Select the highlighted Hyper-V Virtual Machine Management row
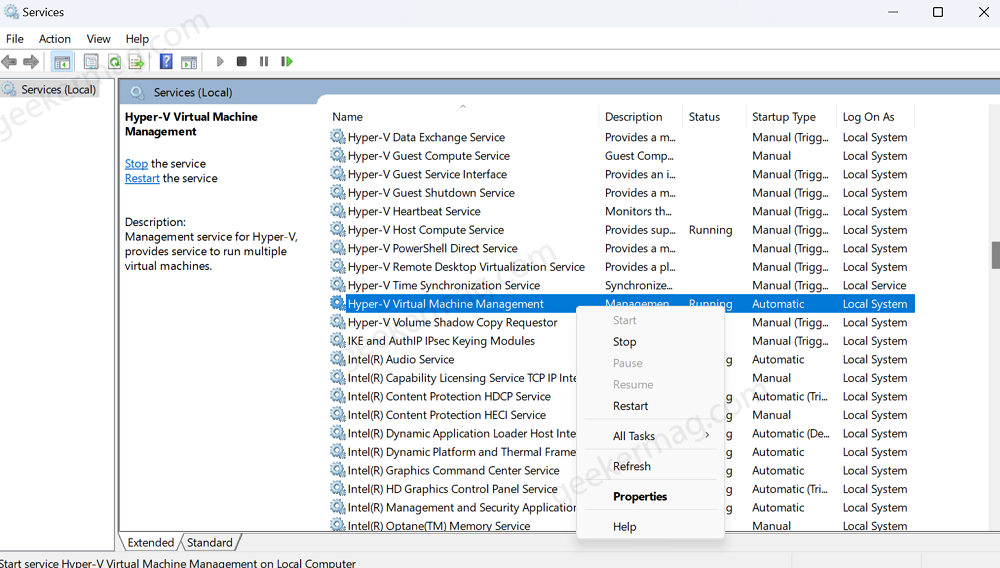 pos(622,303)
